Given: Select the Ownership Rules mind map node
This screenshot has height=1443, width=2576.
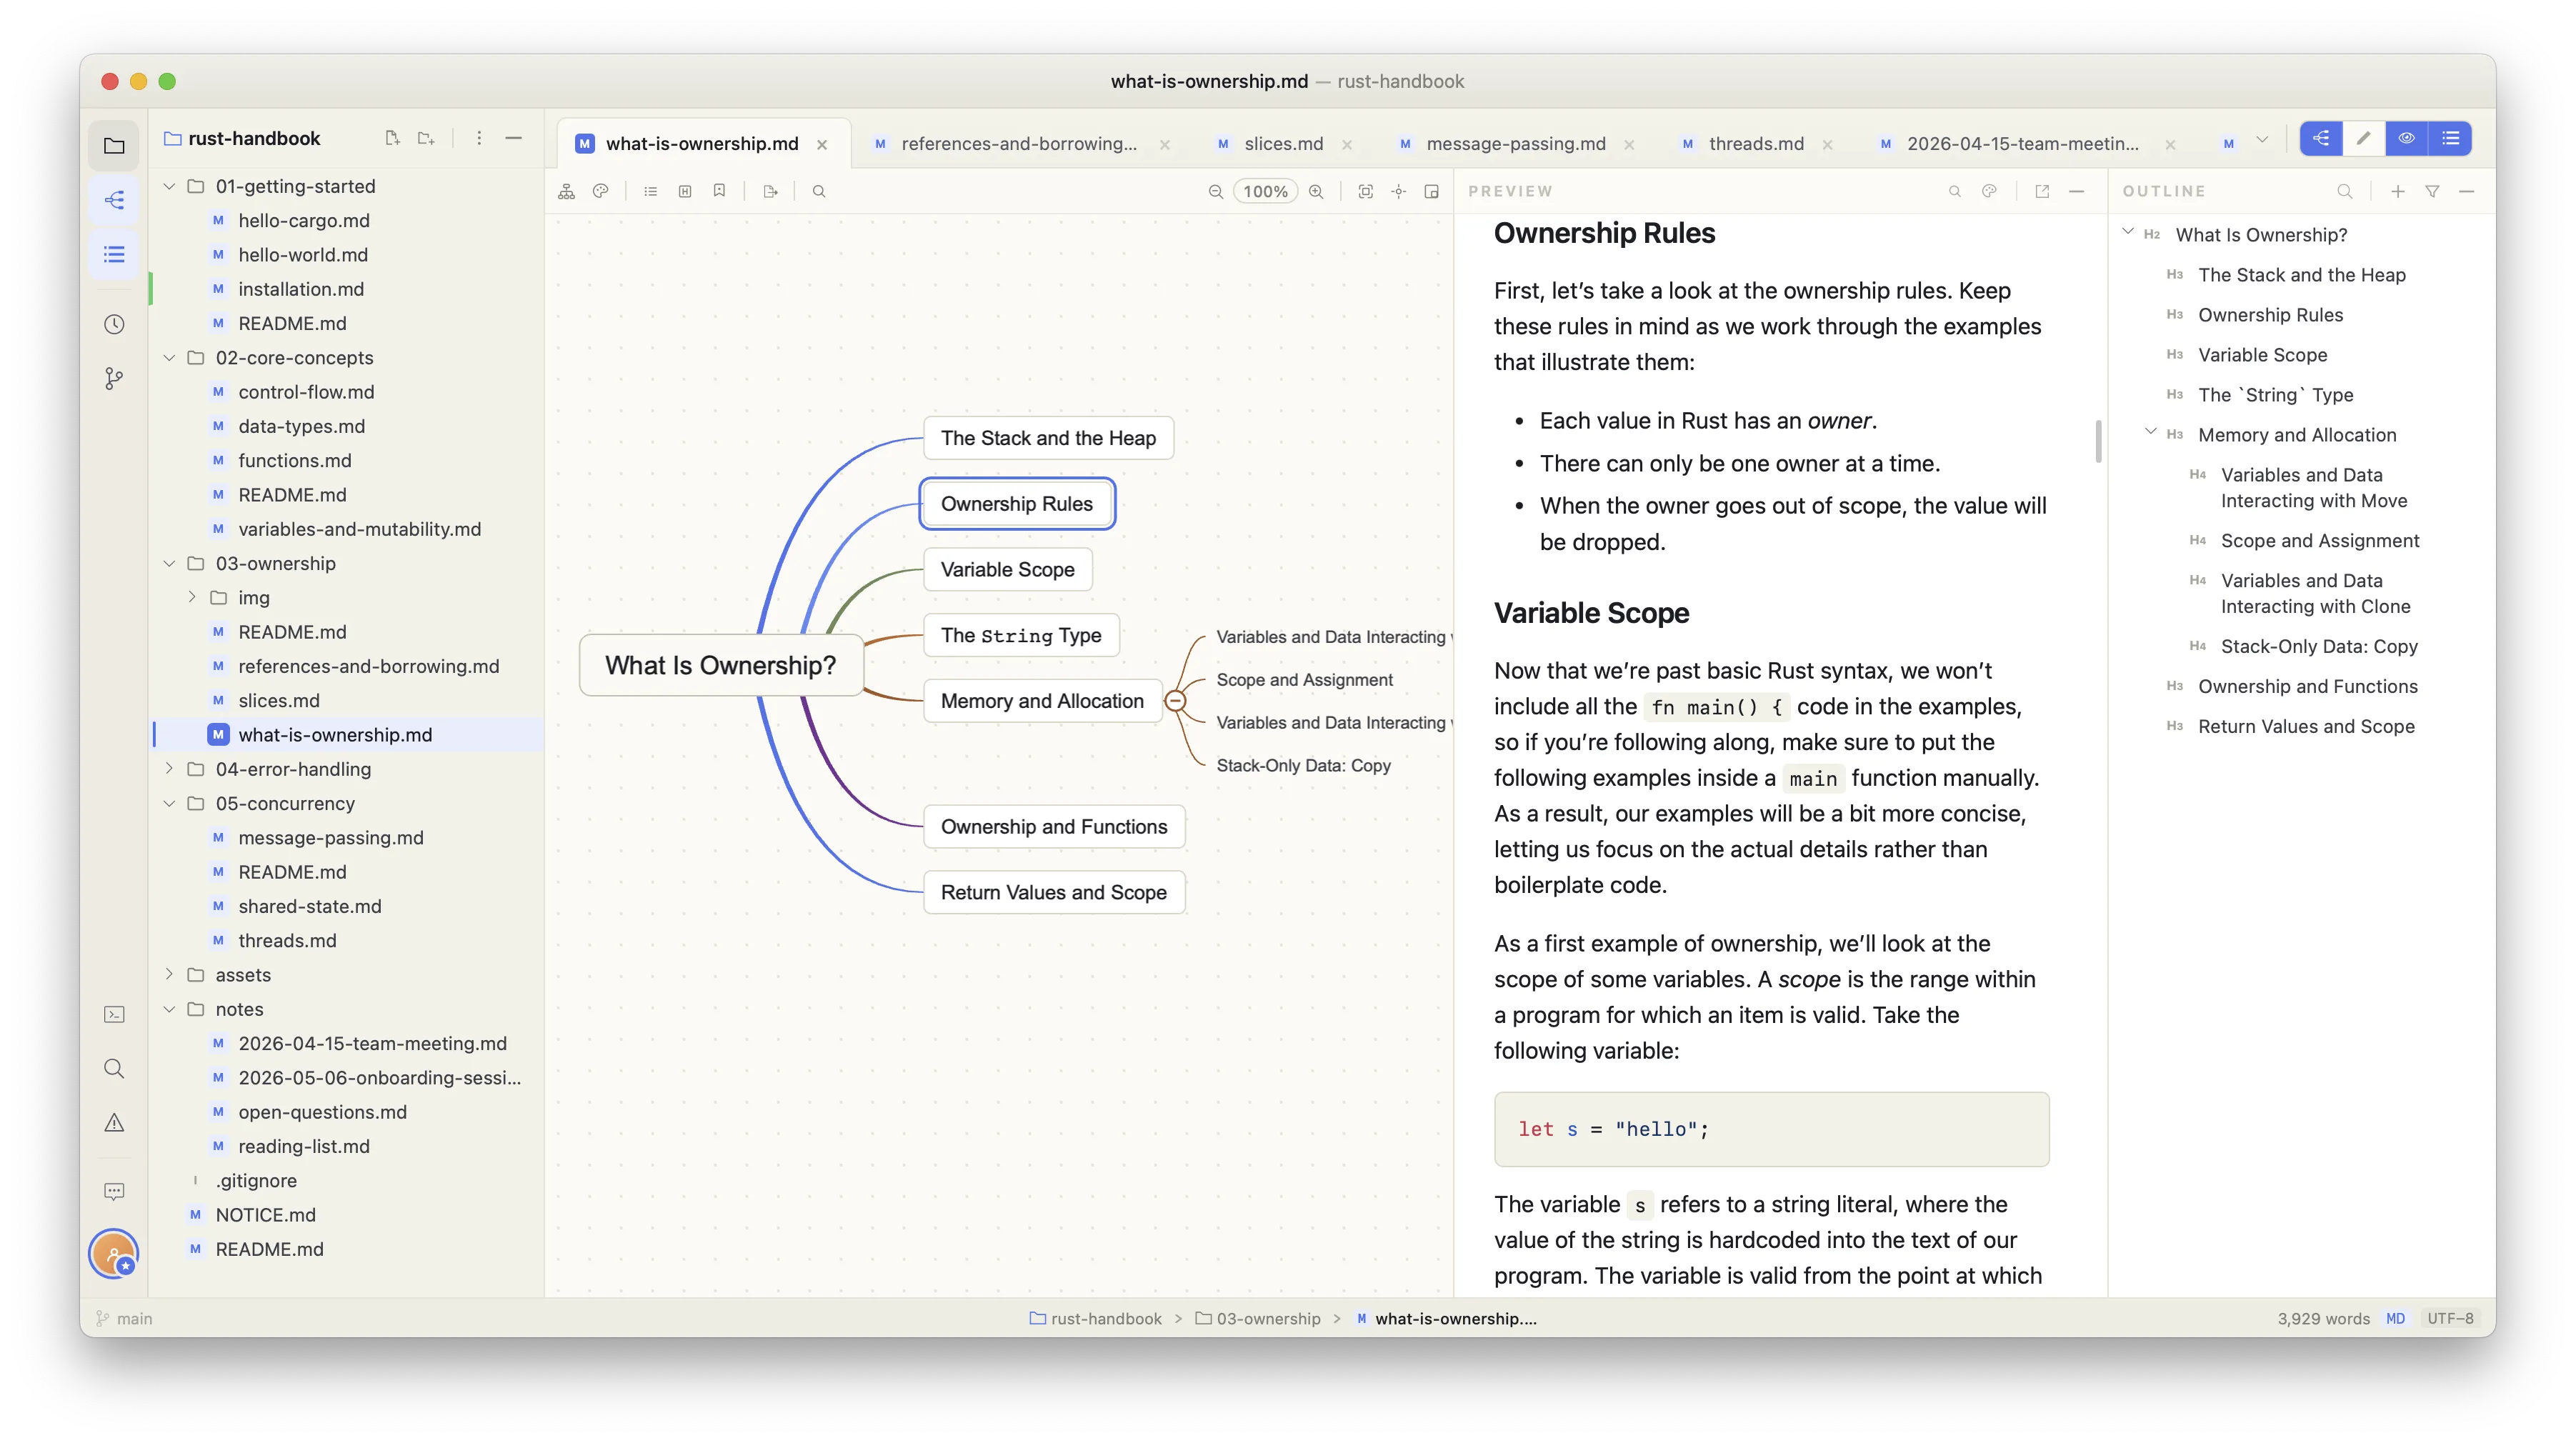Looking at the screenshot, I should click(x=1017, y=504).
